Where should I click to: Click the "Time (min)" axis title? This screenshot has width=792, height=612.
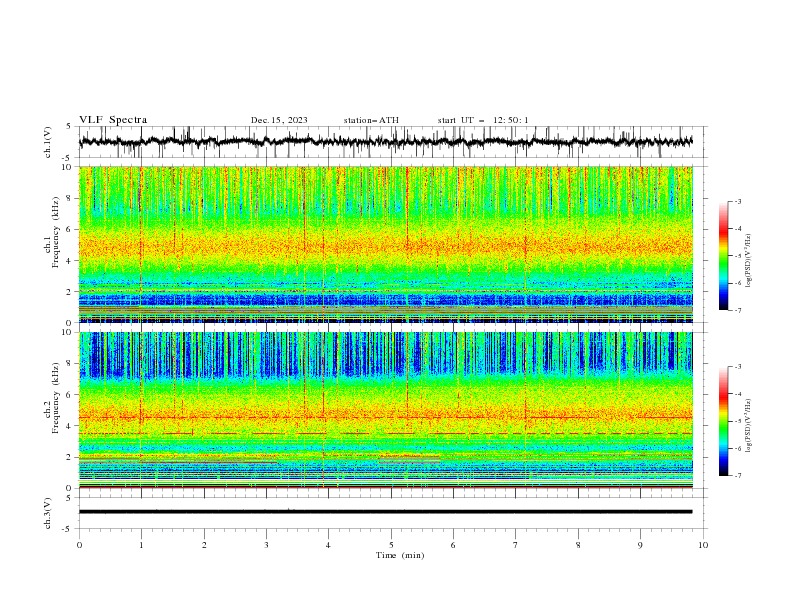[400, 555]
